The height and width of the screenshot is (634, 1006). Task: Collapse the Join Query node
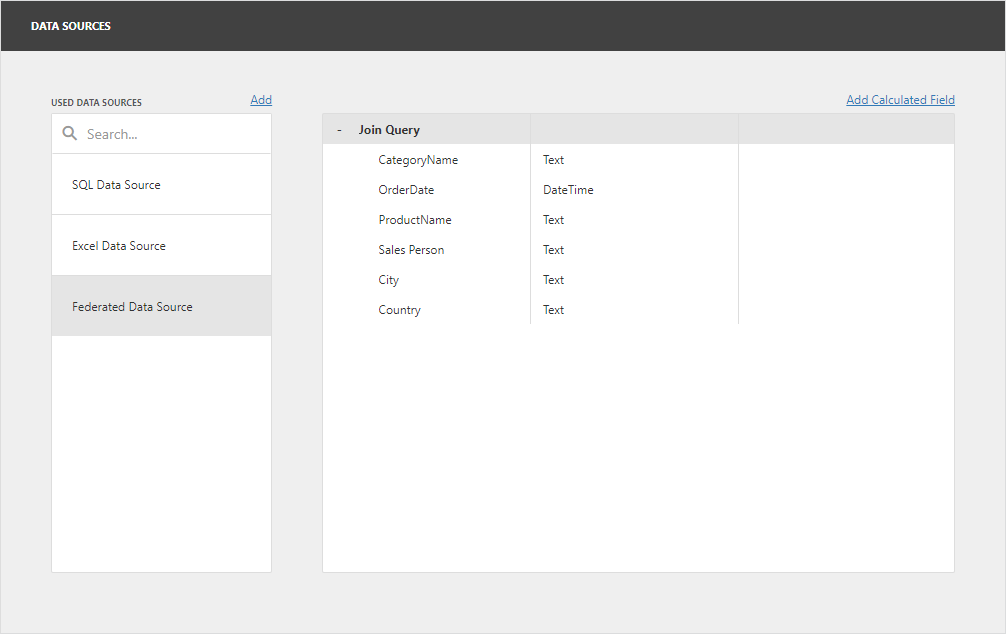340,129
